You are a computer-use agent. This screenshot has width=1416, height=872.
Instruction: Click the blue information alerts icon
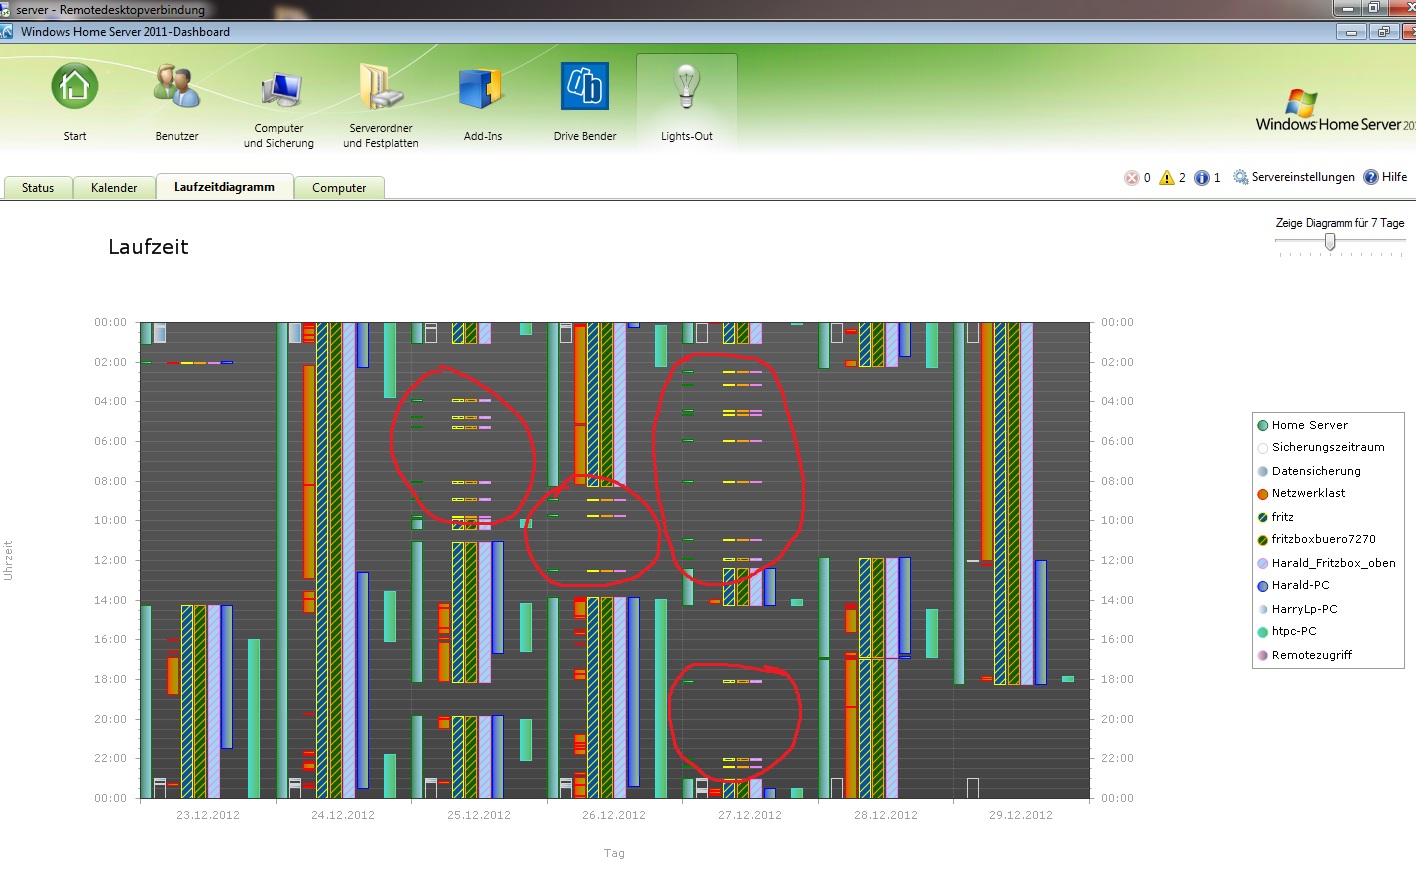[x=1202, y=178]
